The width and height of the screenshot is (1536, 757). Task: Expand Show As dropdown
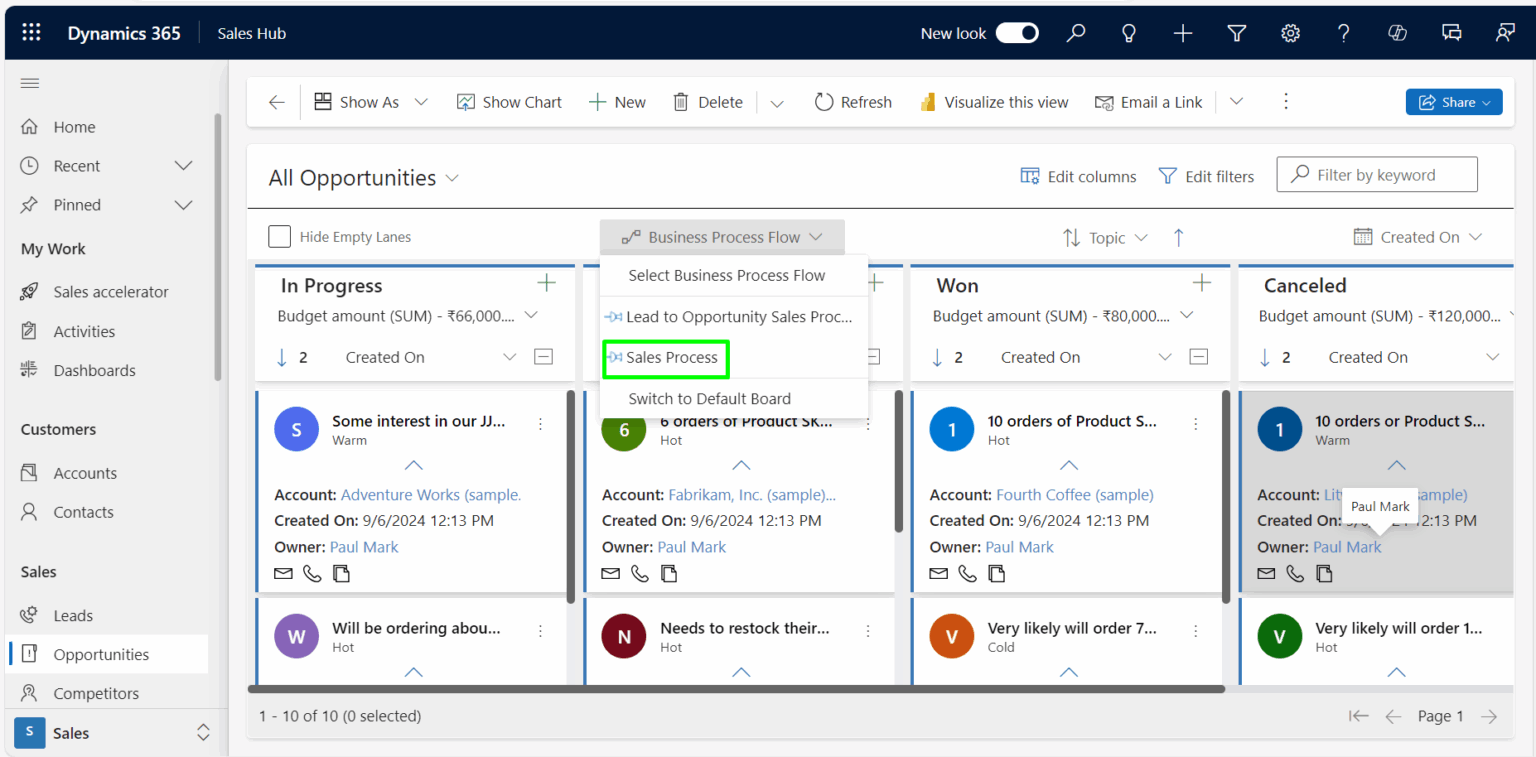click(421, 102)
